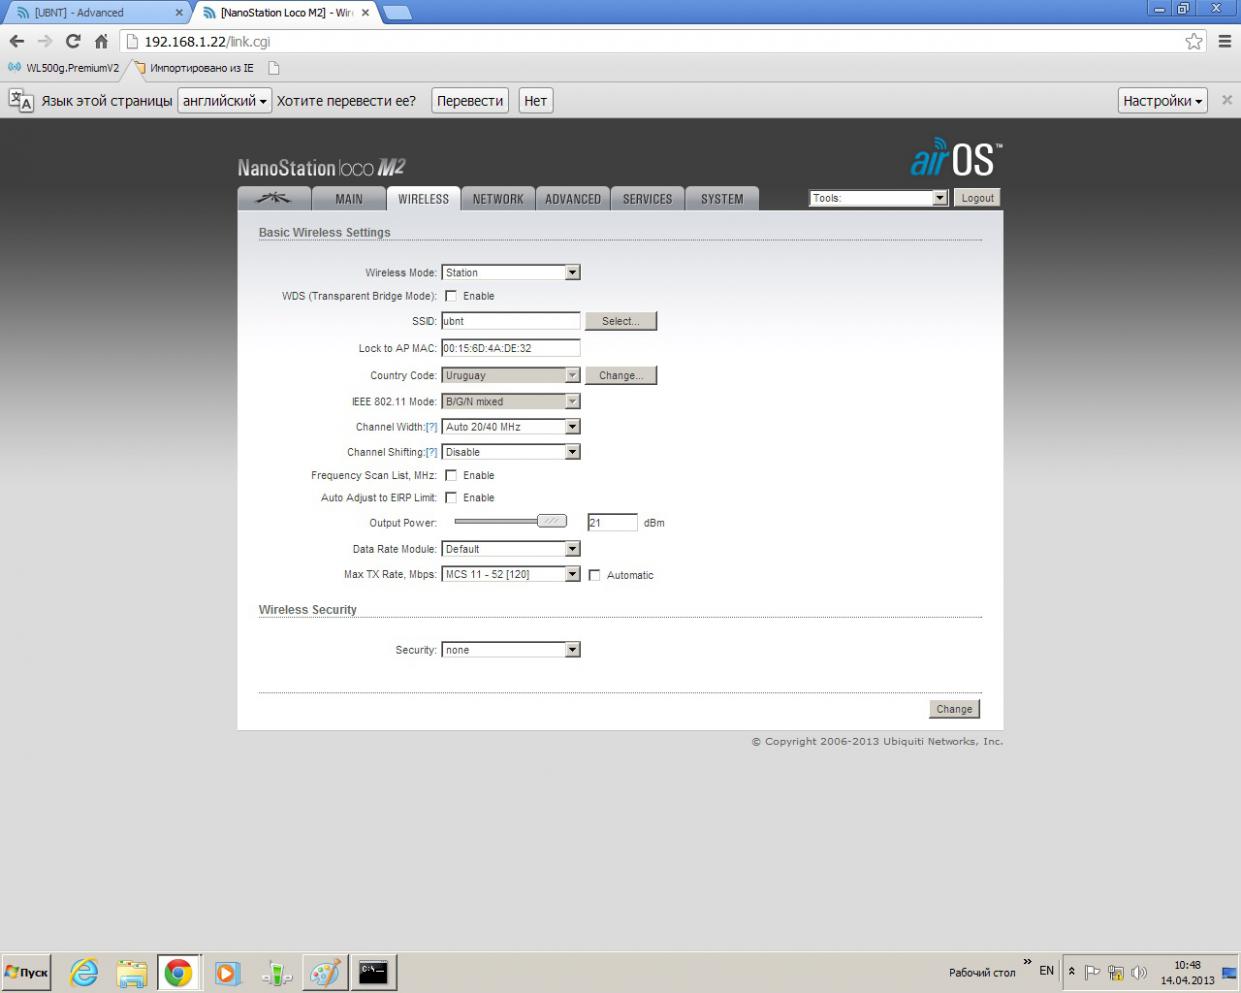Click the network tray icon

(1116, 972)
